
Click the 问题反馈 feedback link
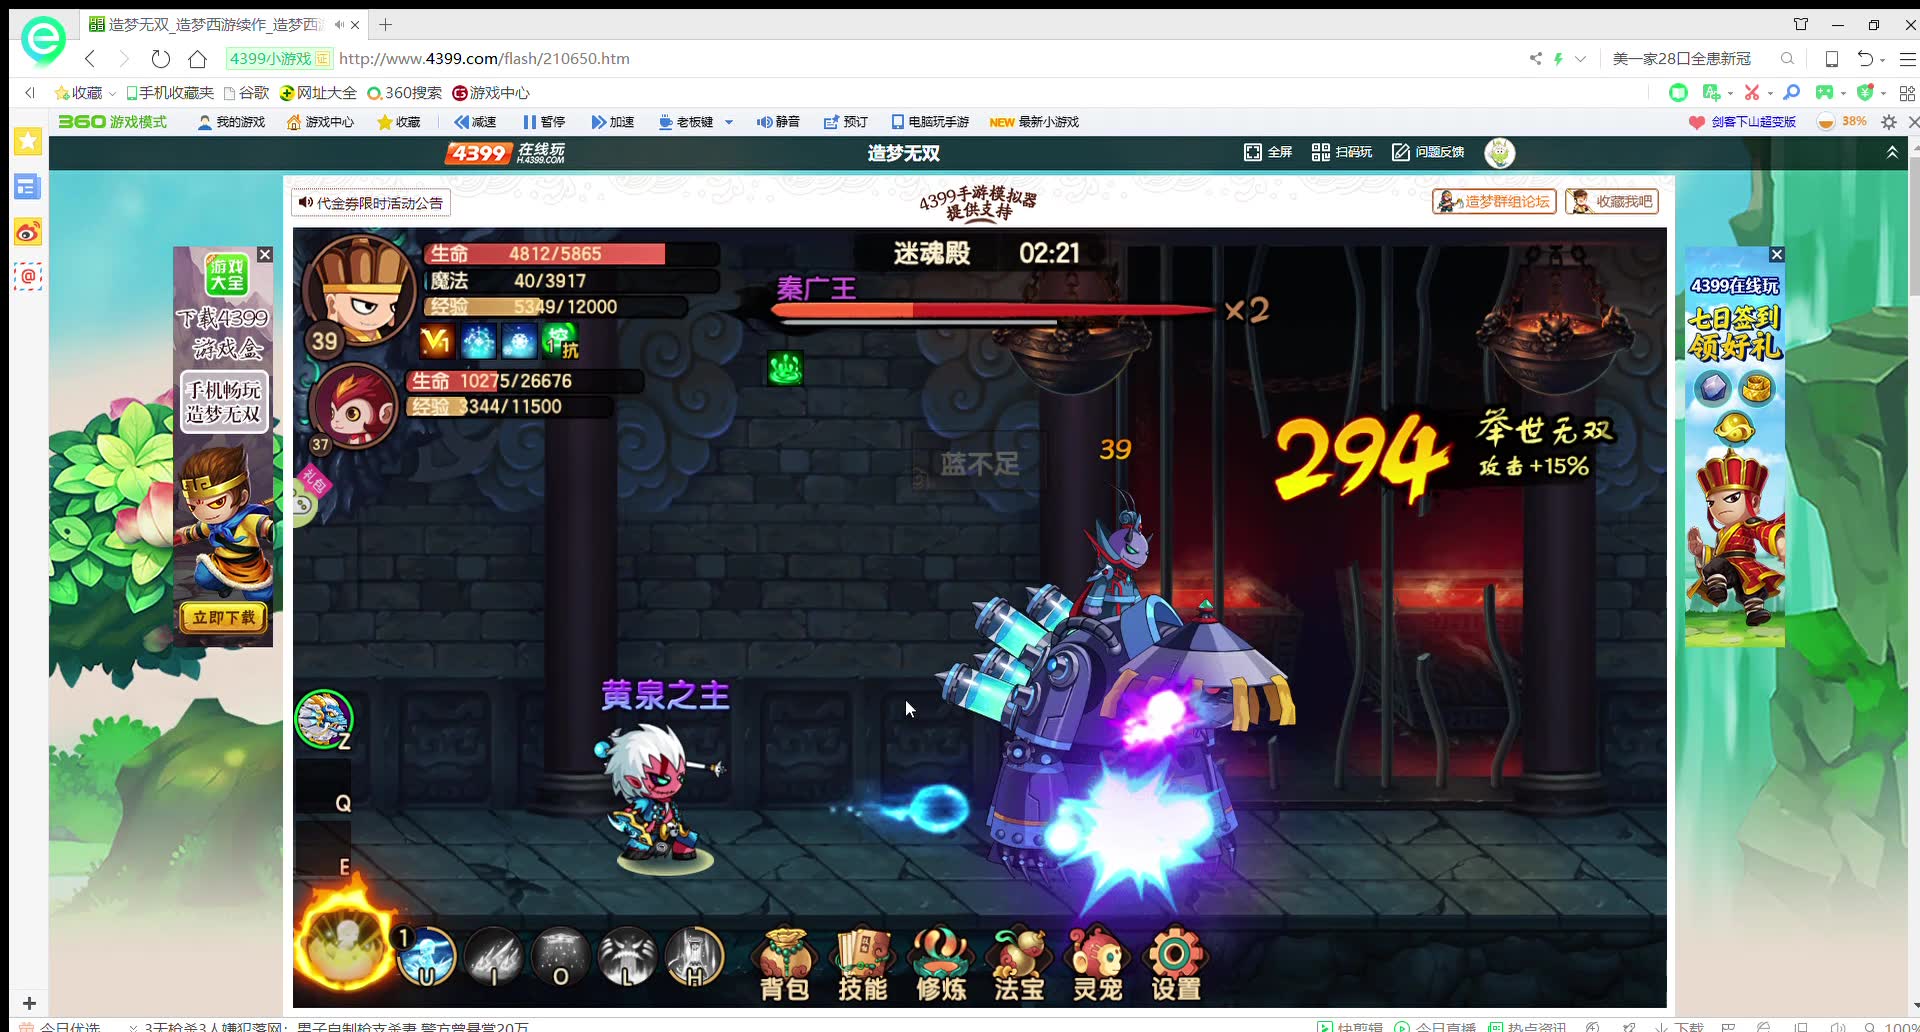click(x=1428, y=152)
